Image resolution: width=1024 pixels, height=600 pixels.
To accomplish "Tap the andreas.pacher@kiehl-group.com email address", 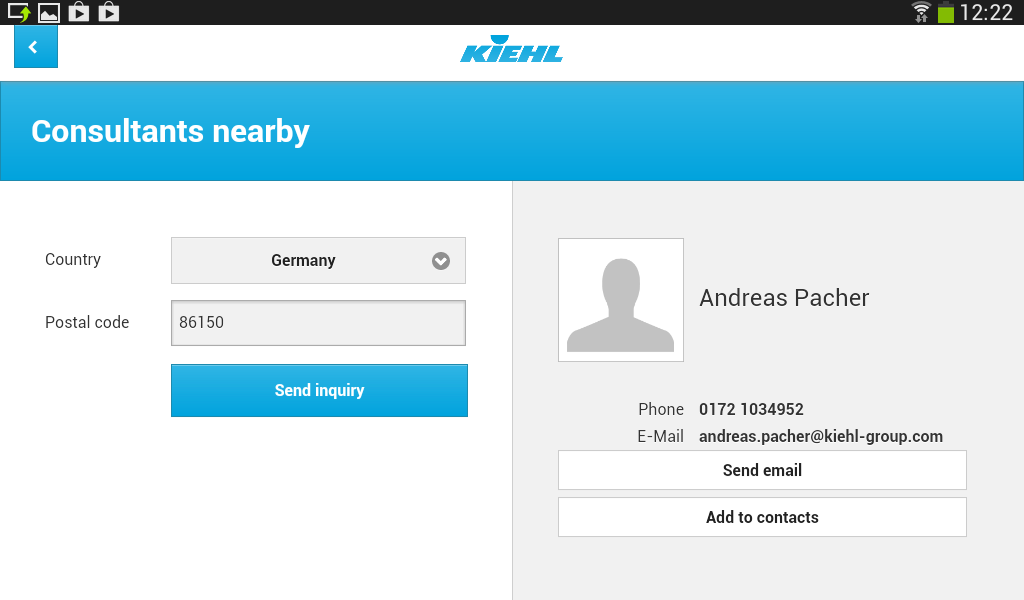I will 821,436.
